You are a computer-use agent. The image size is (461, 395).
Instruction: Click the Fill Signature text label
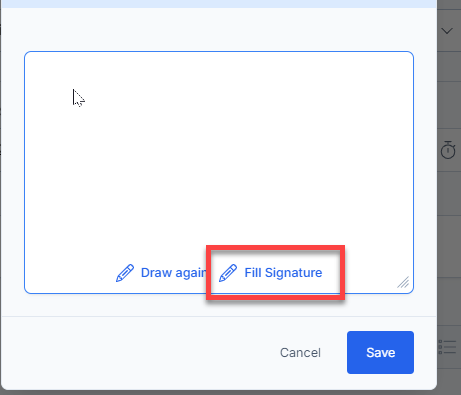tap(283, 273)
